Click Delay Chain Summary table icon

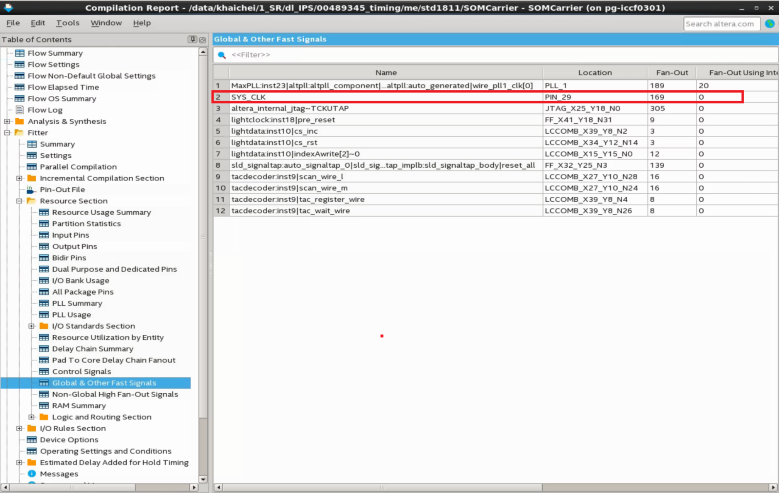(x=44, y=349)
